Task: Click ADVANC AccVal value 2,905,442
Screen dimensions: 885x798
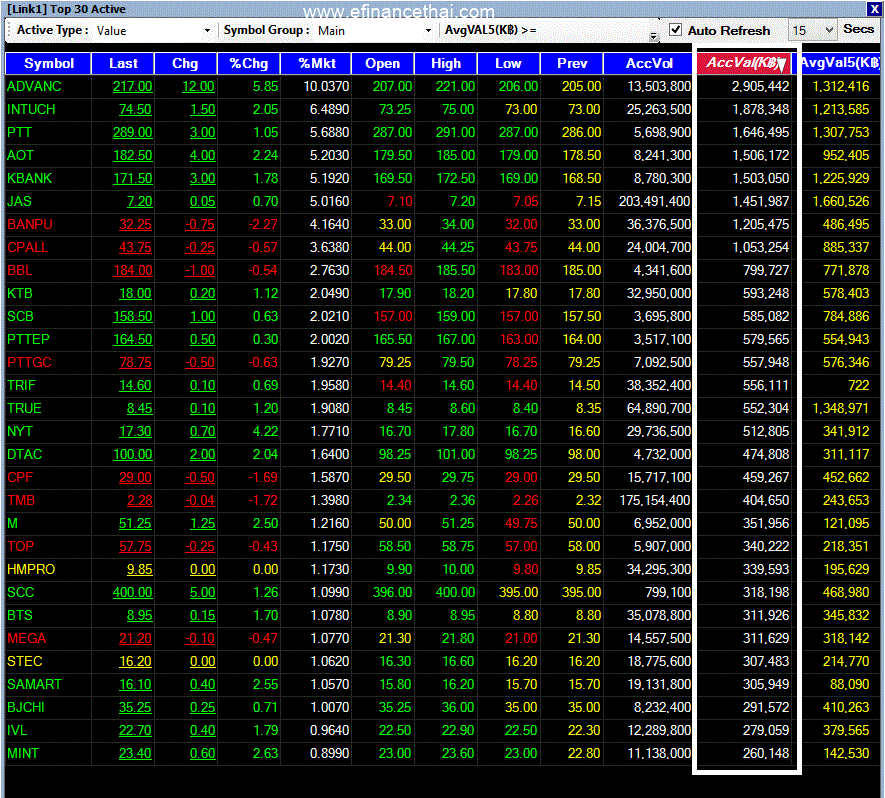Action: 760,86
